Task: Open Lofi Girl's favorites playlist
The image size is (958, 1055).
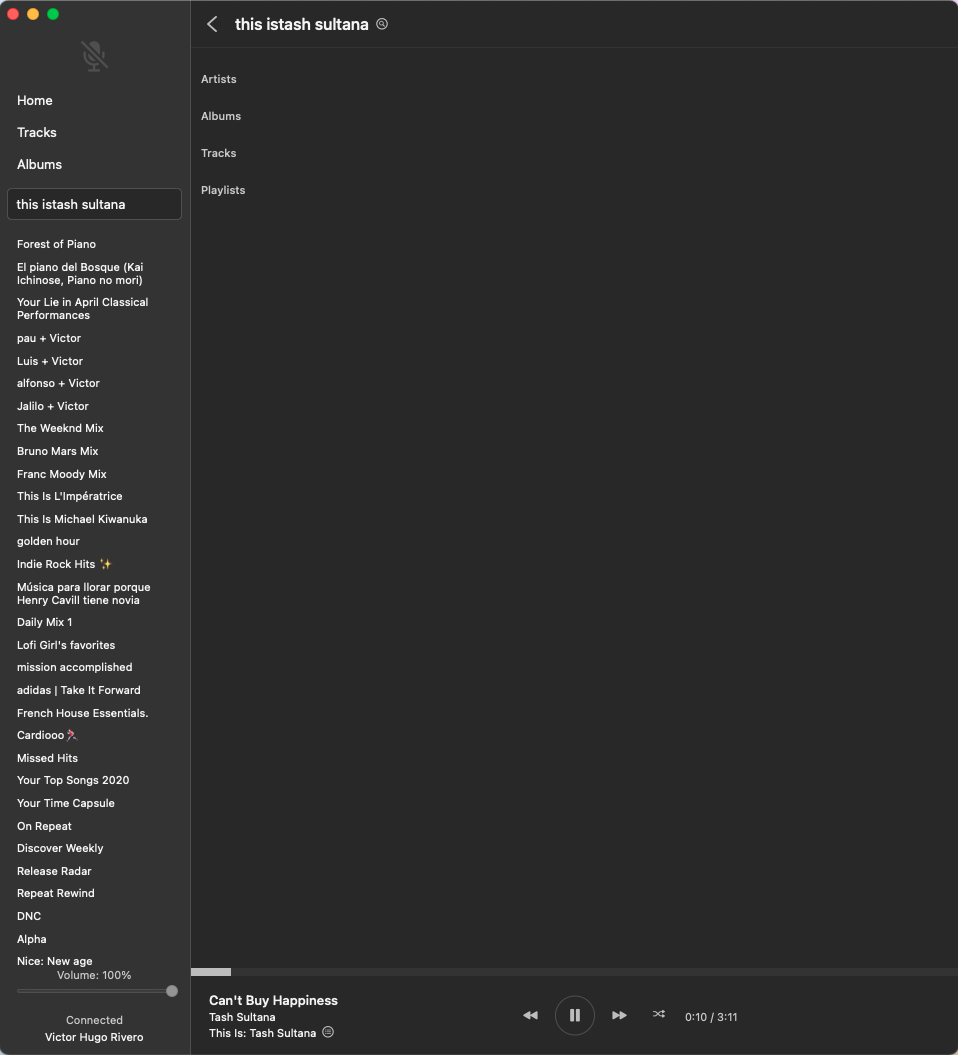Action: click(66, 645)
